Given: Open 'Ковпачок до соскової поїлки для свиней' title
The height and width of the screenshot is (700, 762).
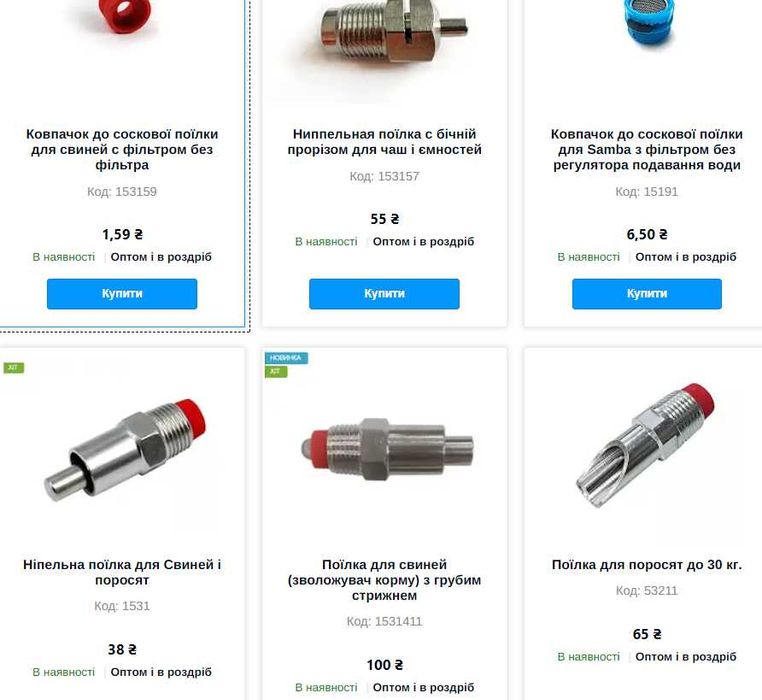Looking at the screenshot, I should pos(122,149).
